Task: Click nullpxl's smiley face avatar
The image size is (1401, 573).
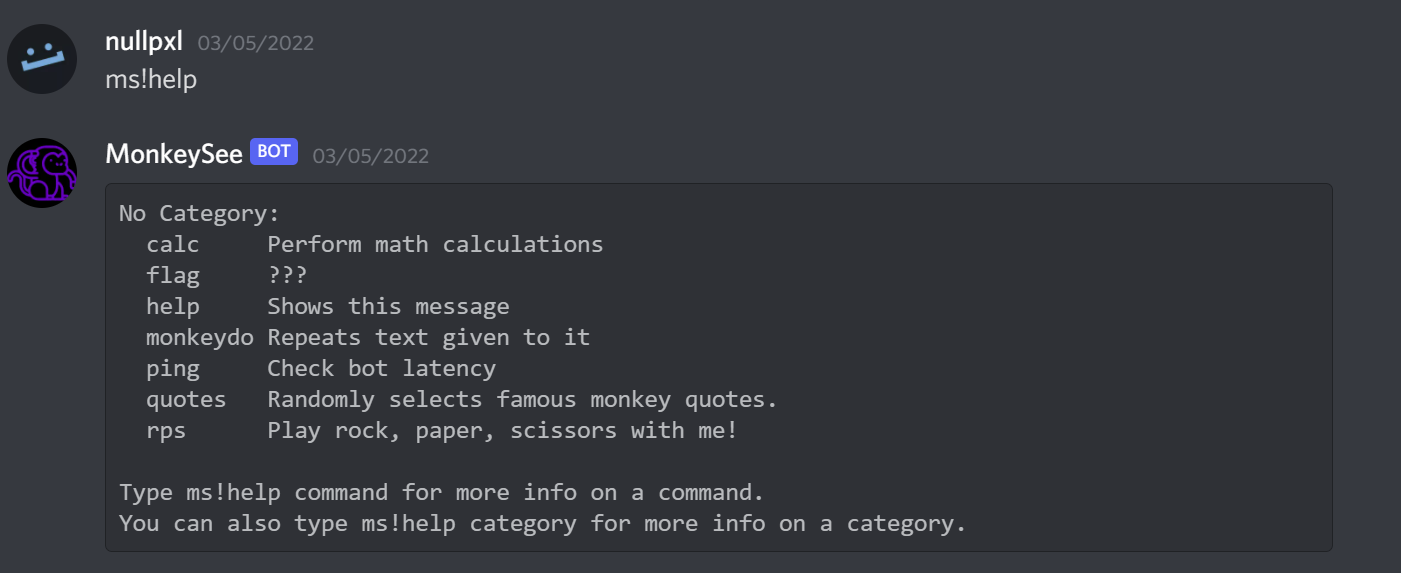Action: (x=42, y=59)
